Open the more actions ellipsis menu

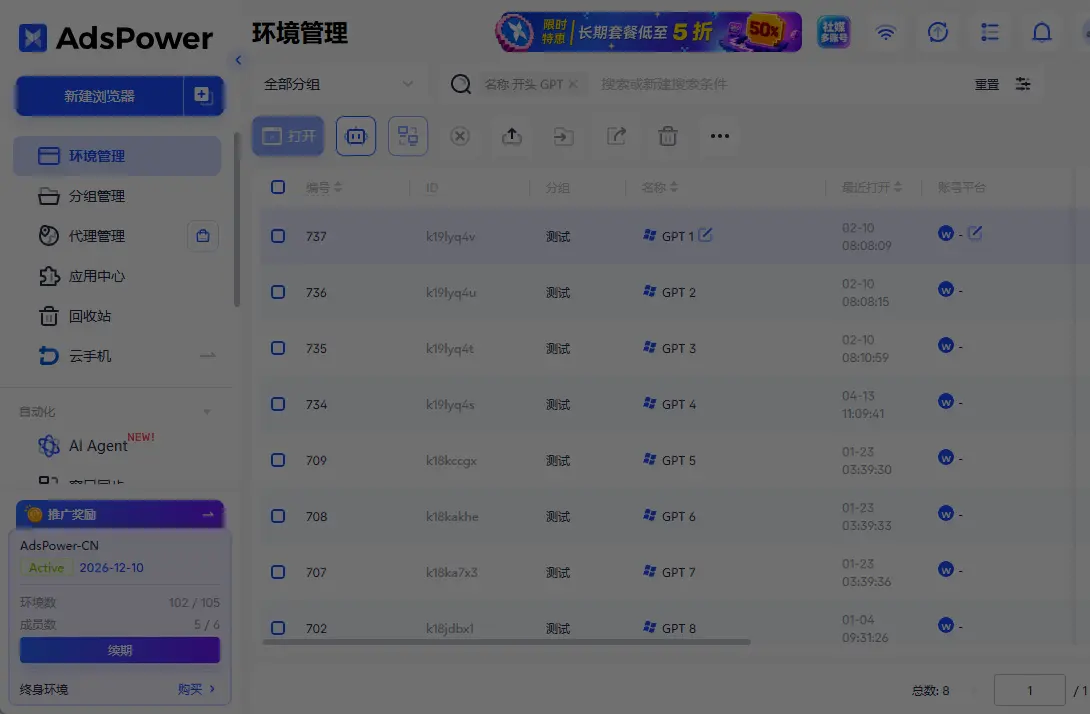pyautogui.click(x=719, y=136)
